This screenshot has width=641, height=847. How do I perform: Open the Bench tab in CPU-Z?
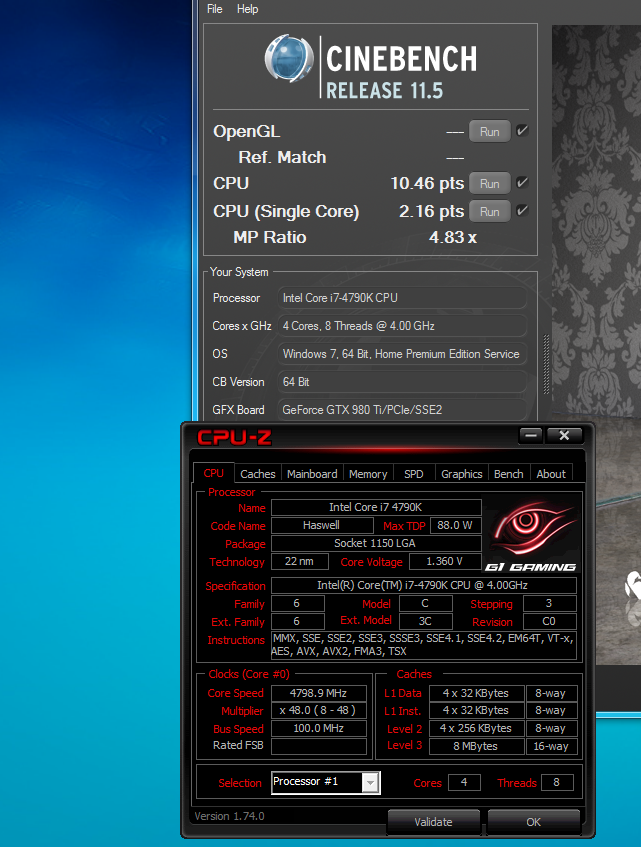tap(509, 474)
